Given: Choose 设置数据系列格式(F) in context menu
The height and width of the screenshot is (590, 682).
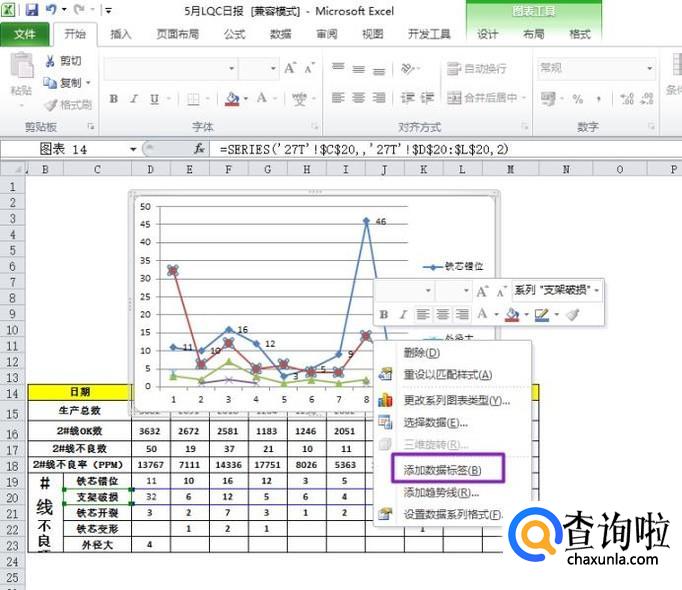Looking at the screenshot, I should click(452, 515).
